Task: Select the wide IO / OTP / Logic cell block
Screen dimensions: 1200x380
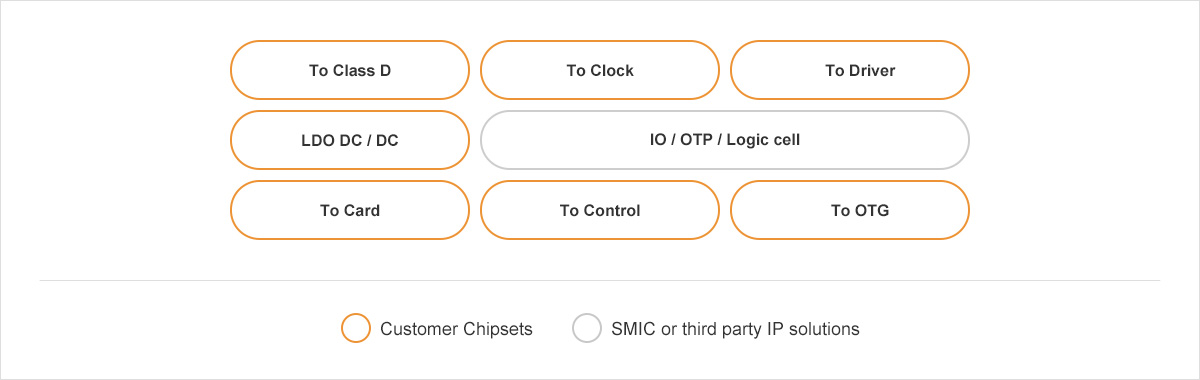Action: pyautogui.click(x=725, y=140)
